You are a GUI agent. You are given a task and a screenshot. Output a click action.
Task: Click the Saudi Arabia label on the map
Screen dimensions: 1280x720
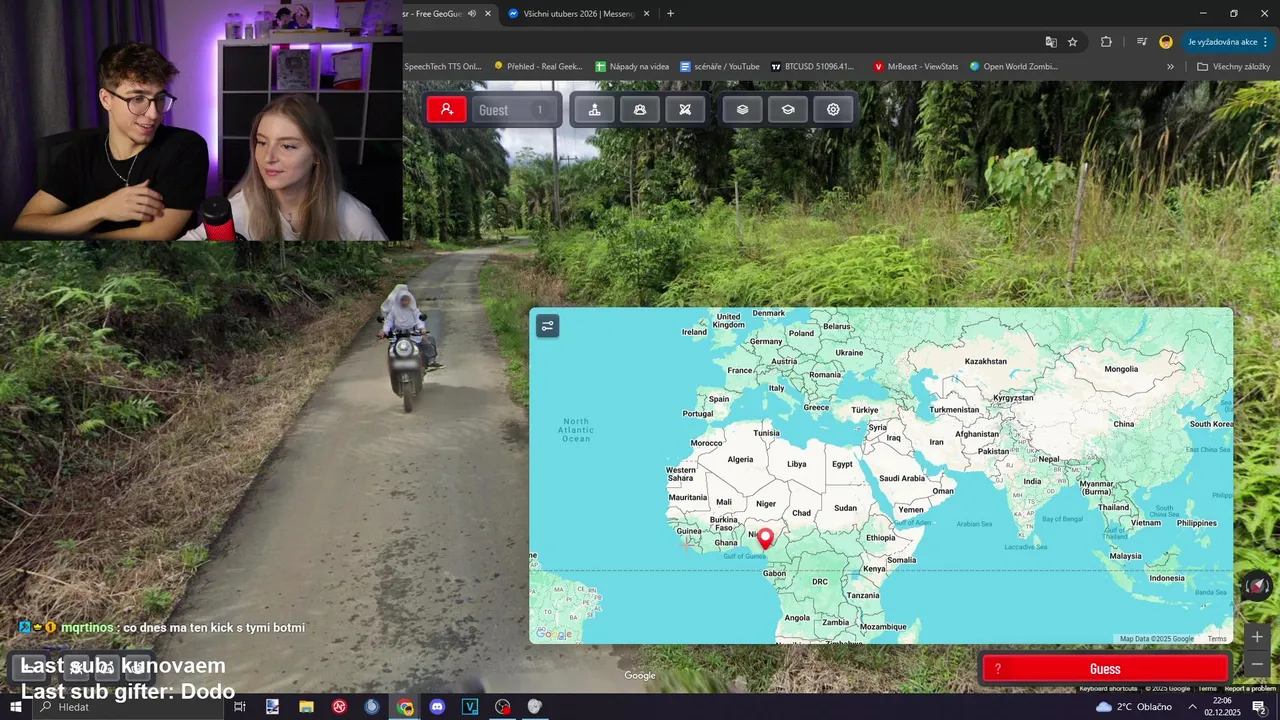pos(900,478)
